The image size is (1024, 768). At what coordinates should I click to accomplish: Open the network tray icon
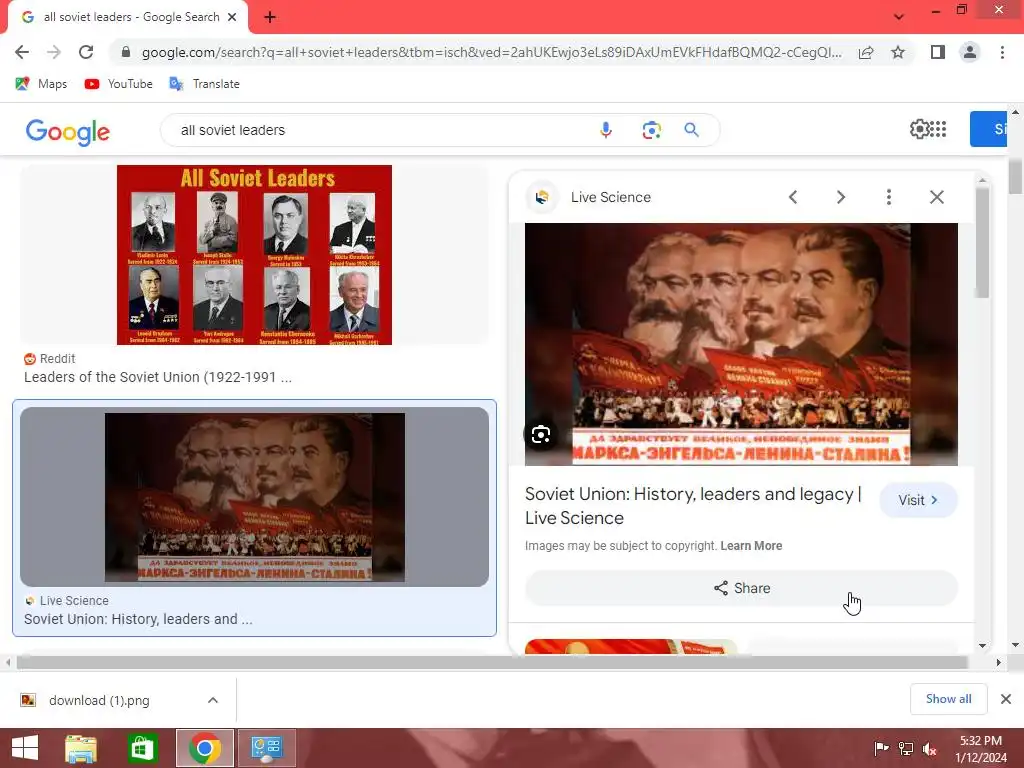(x=906, y=748)
